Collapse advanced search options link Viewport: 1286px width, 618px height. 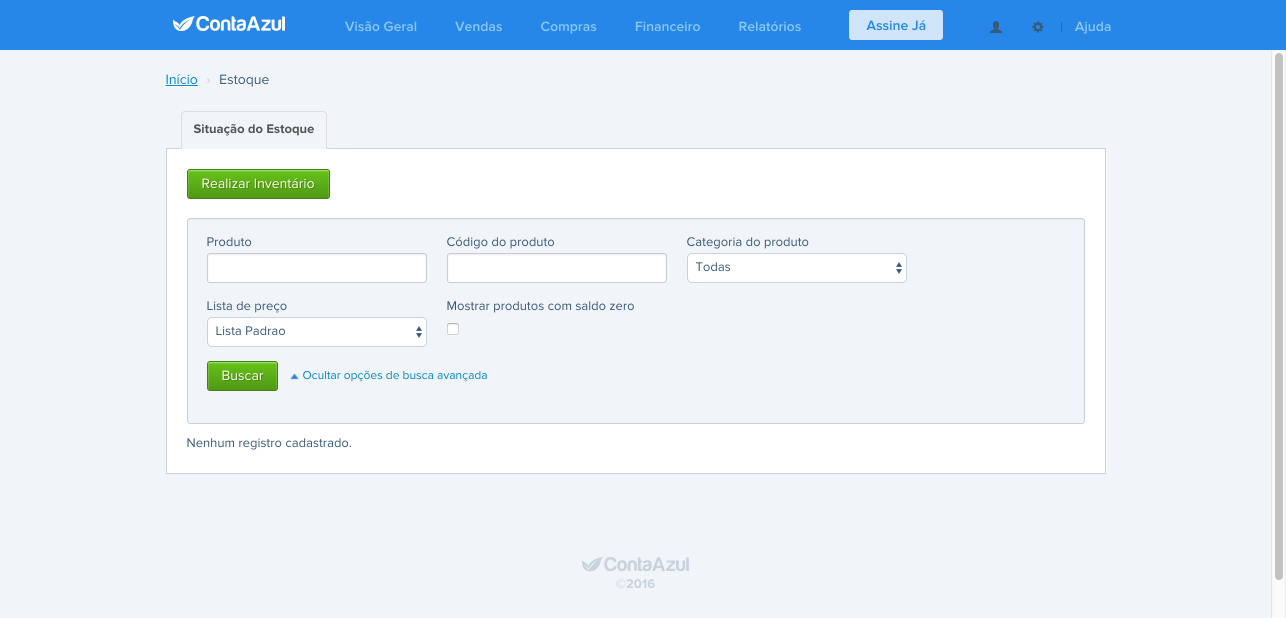(389, 376)
